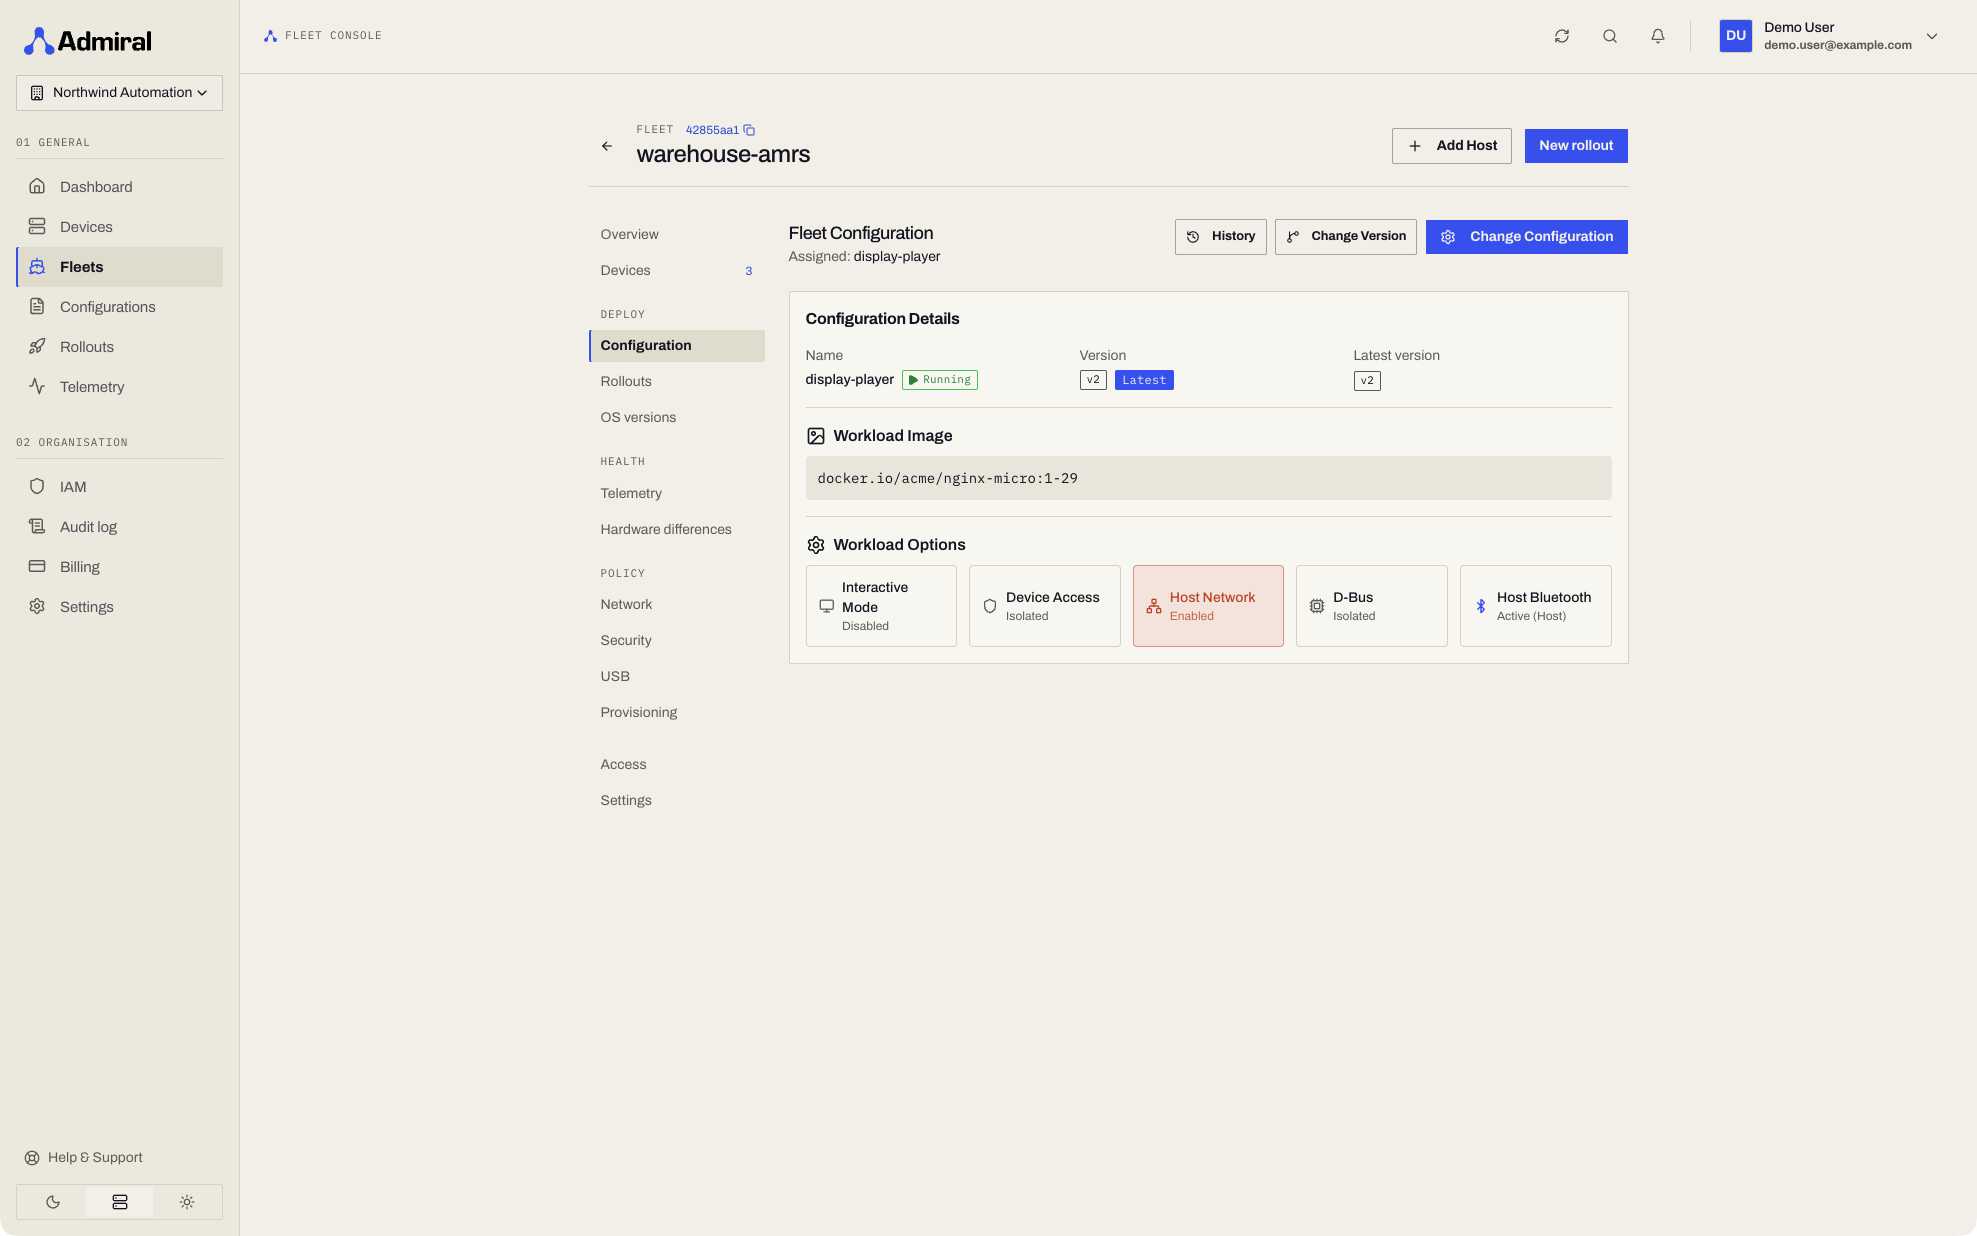1977x1236 pixels.
Task: Open OS versions under Deploy
Action: (676, 418)
